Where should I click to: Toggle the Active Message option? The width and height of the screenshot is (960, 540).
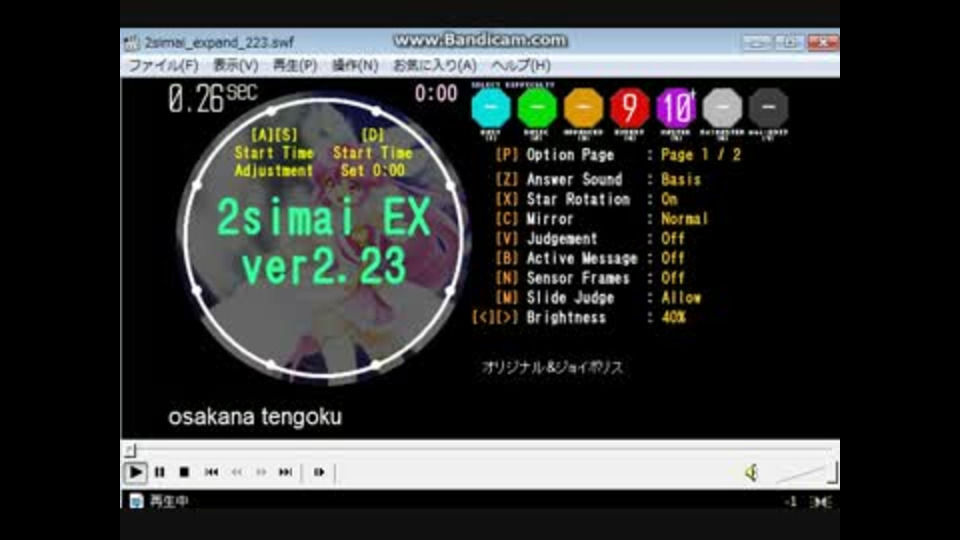590,258
